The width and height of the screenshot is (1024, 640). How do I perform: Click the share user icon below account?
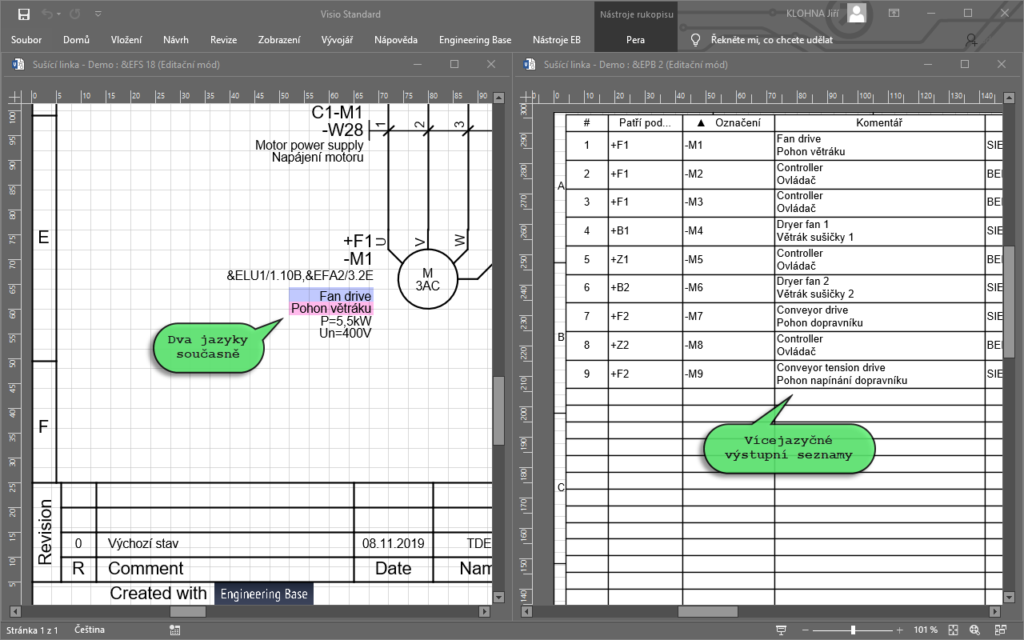click(x=971, y=41)
